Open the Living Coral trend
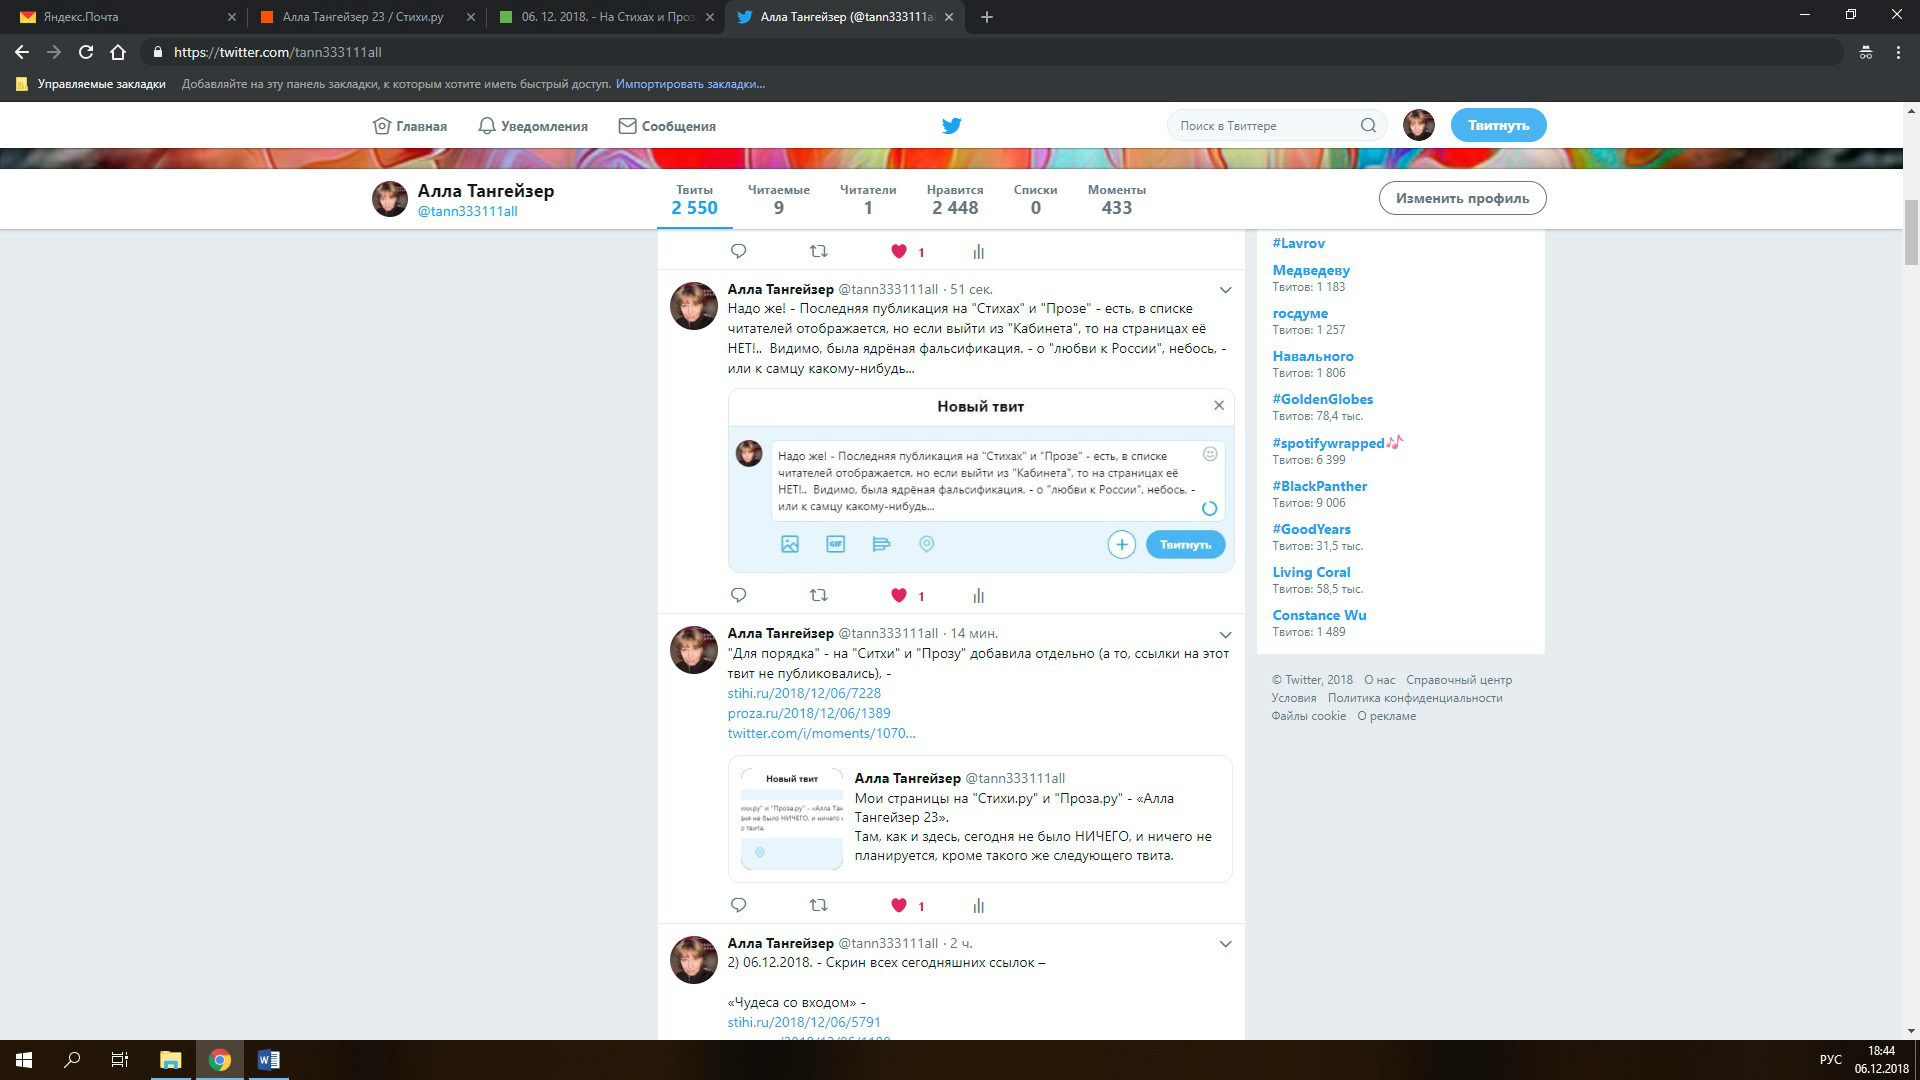Image resolution: width=1920 pixels, height=1080 pixels. click(x=1311, y=572)
